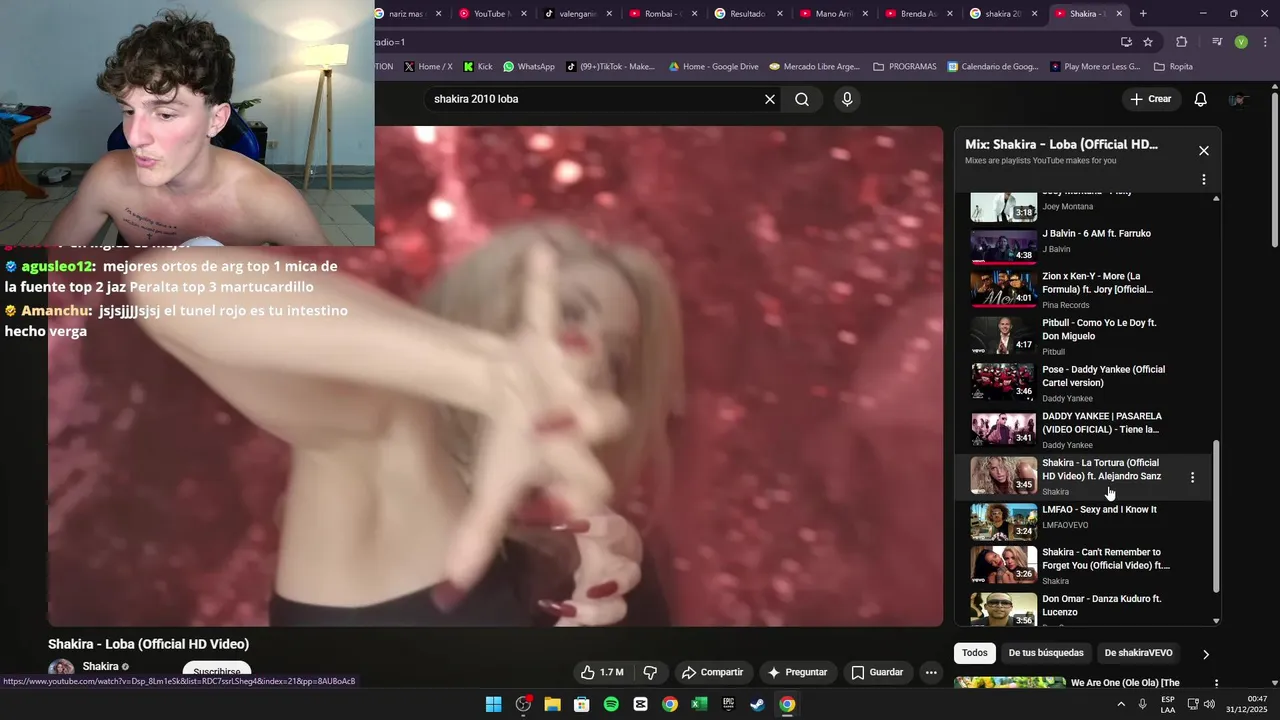
Task: Switch to the Resultado Google tab
Action: click(746, 14)
